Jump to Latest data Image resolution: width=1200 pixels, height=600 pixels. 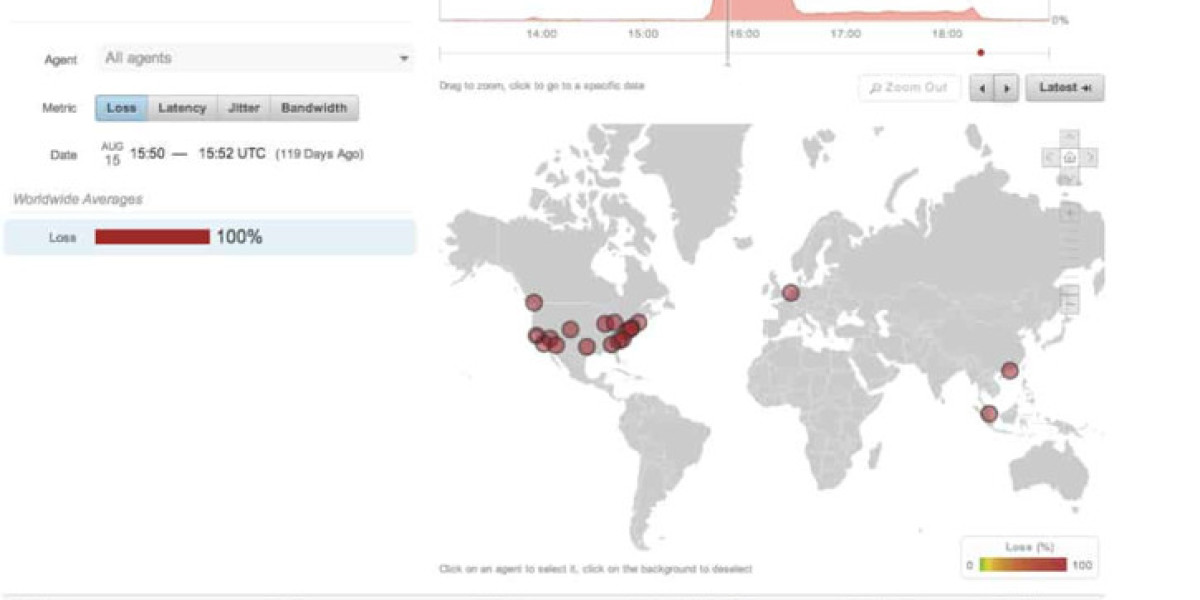[1064, 88]
